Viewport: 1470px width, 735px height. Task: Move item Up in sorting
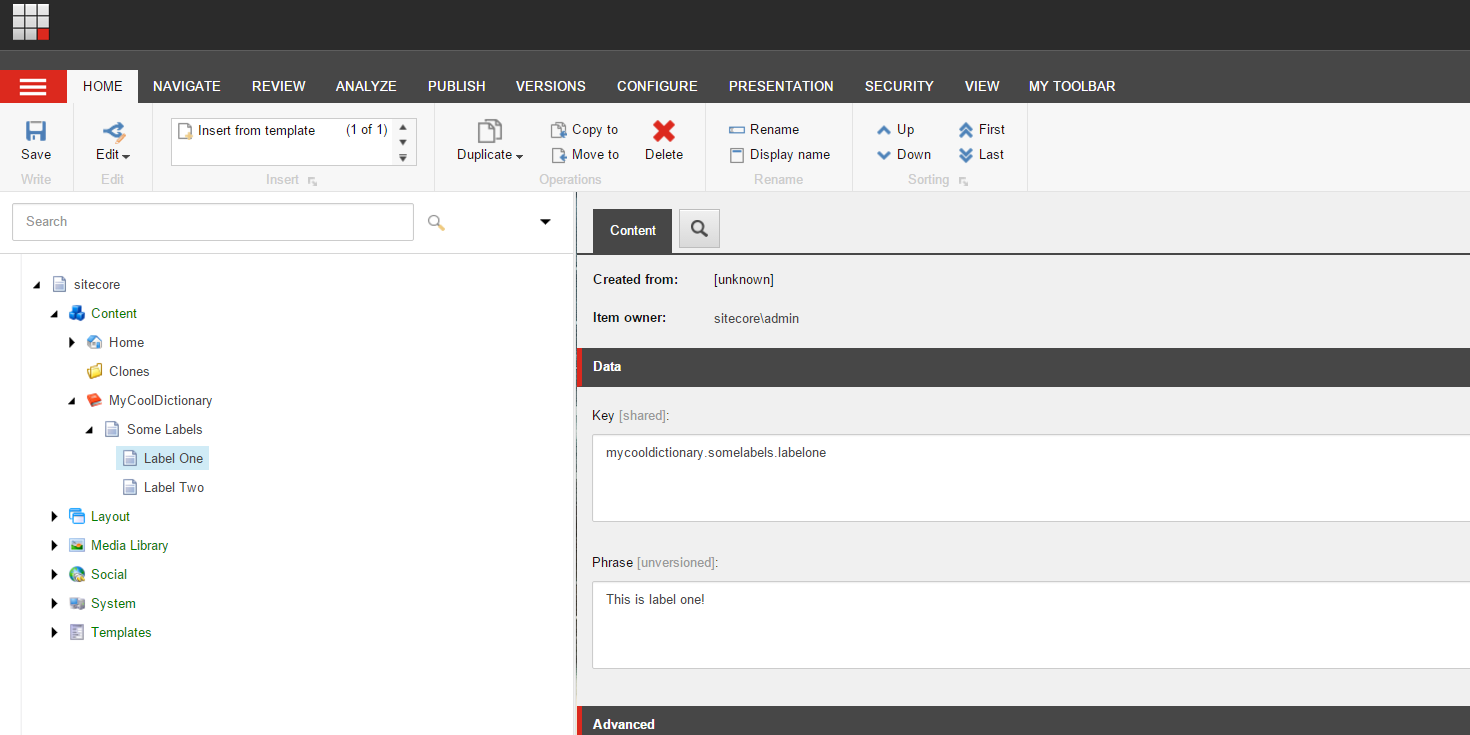884,130
